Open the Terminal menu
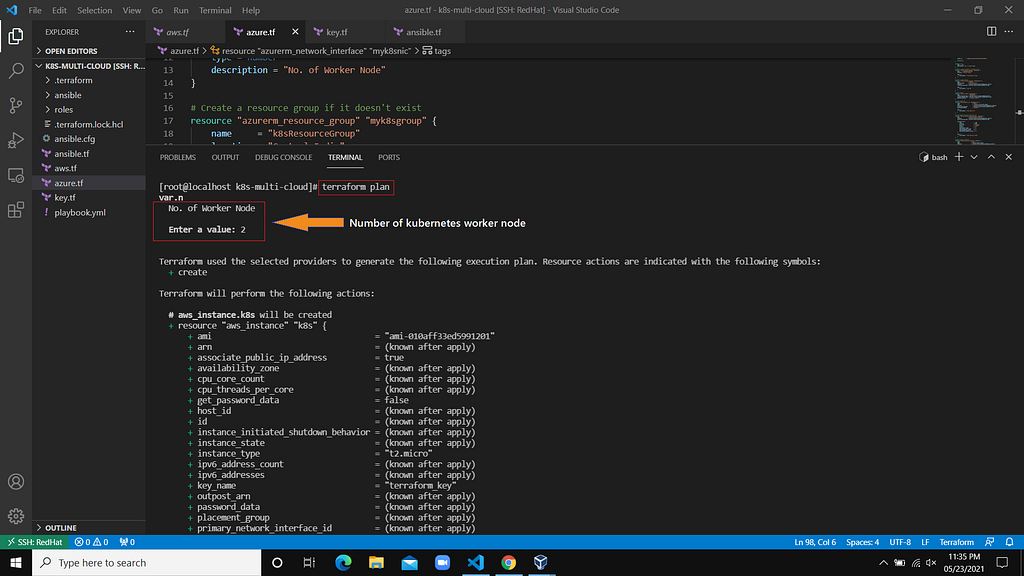The image size is (1024, 576). point(215,10)
